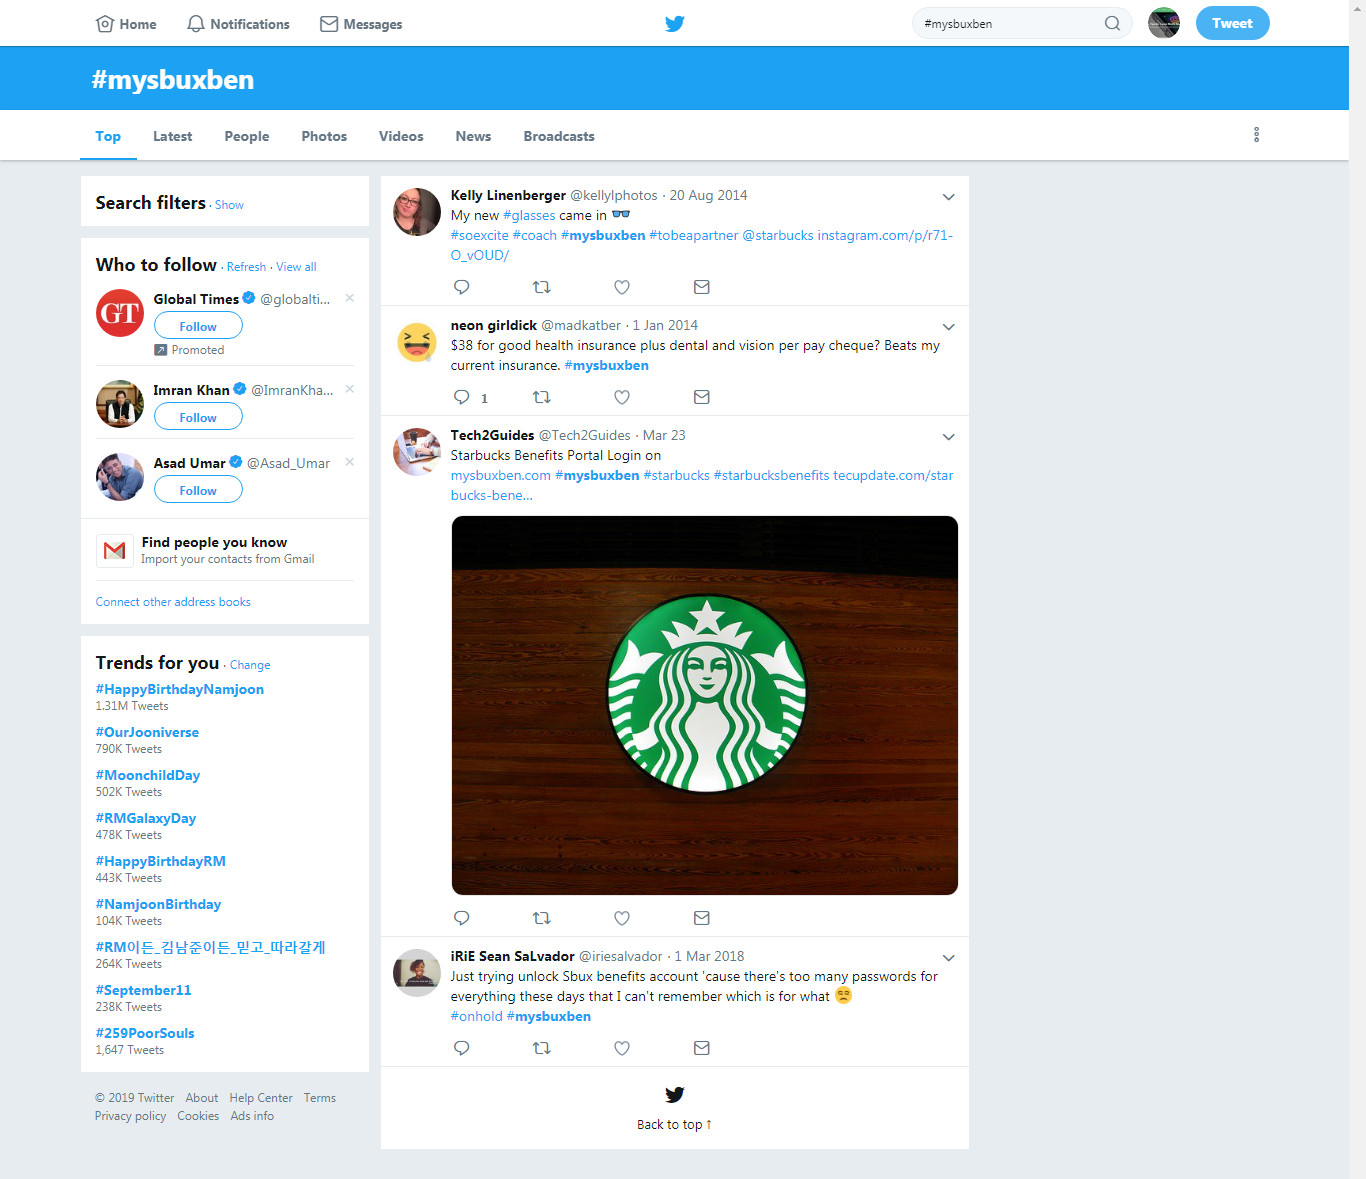Like Kelly Linenberger's tweet

[x=622, y=287]
